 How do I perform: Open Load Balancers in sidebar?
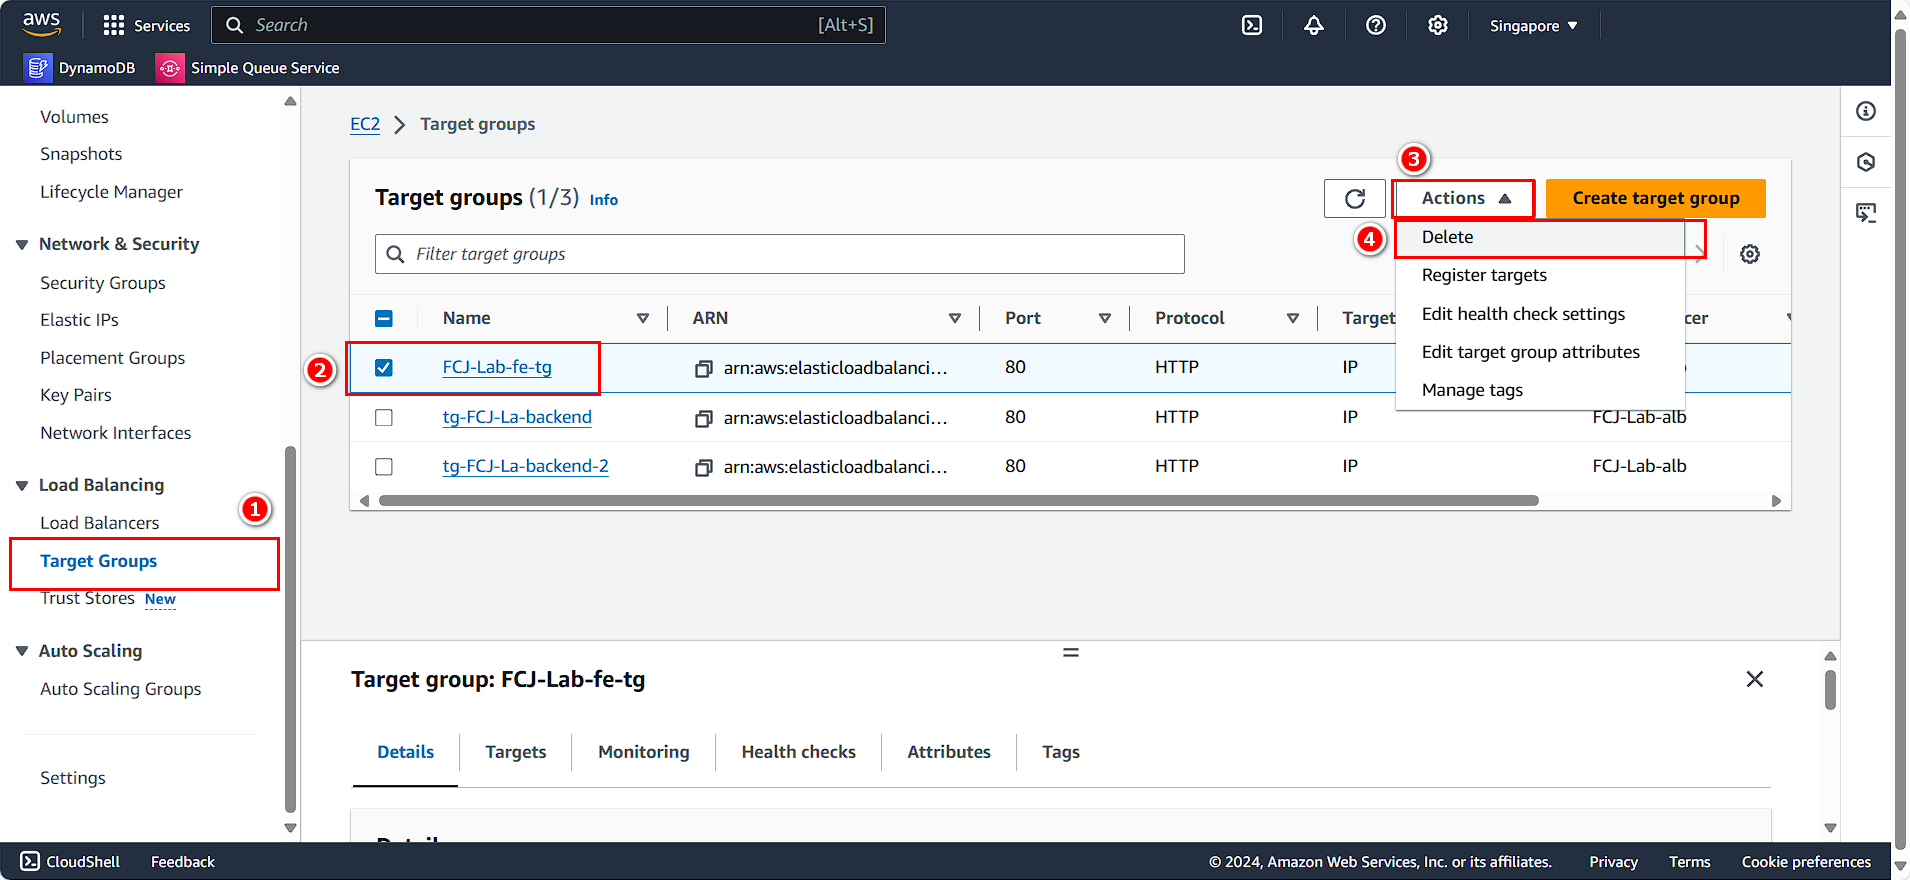pos(100,523)
